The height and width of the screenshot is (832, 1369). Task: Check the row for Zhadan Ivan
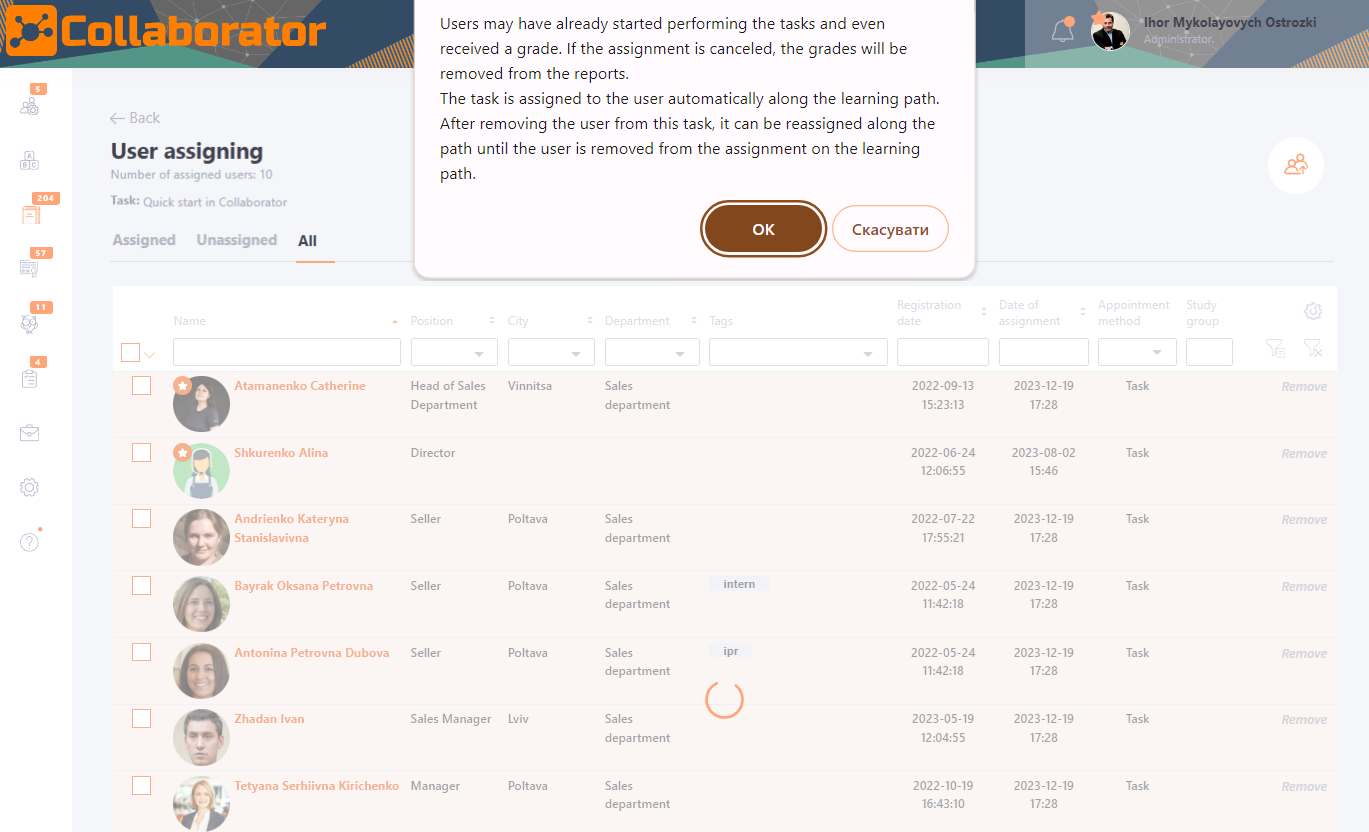coord(141,718)
